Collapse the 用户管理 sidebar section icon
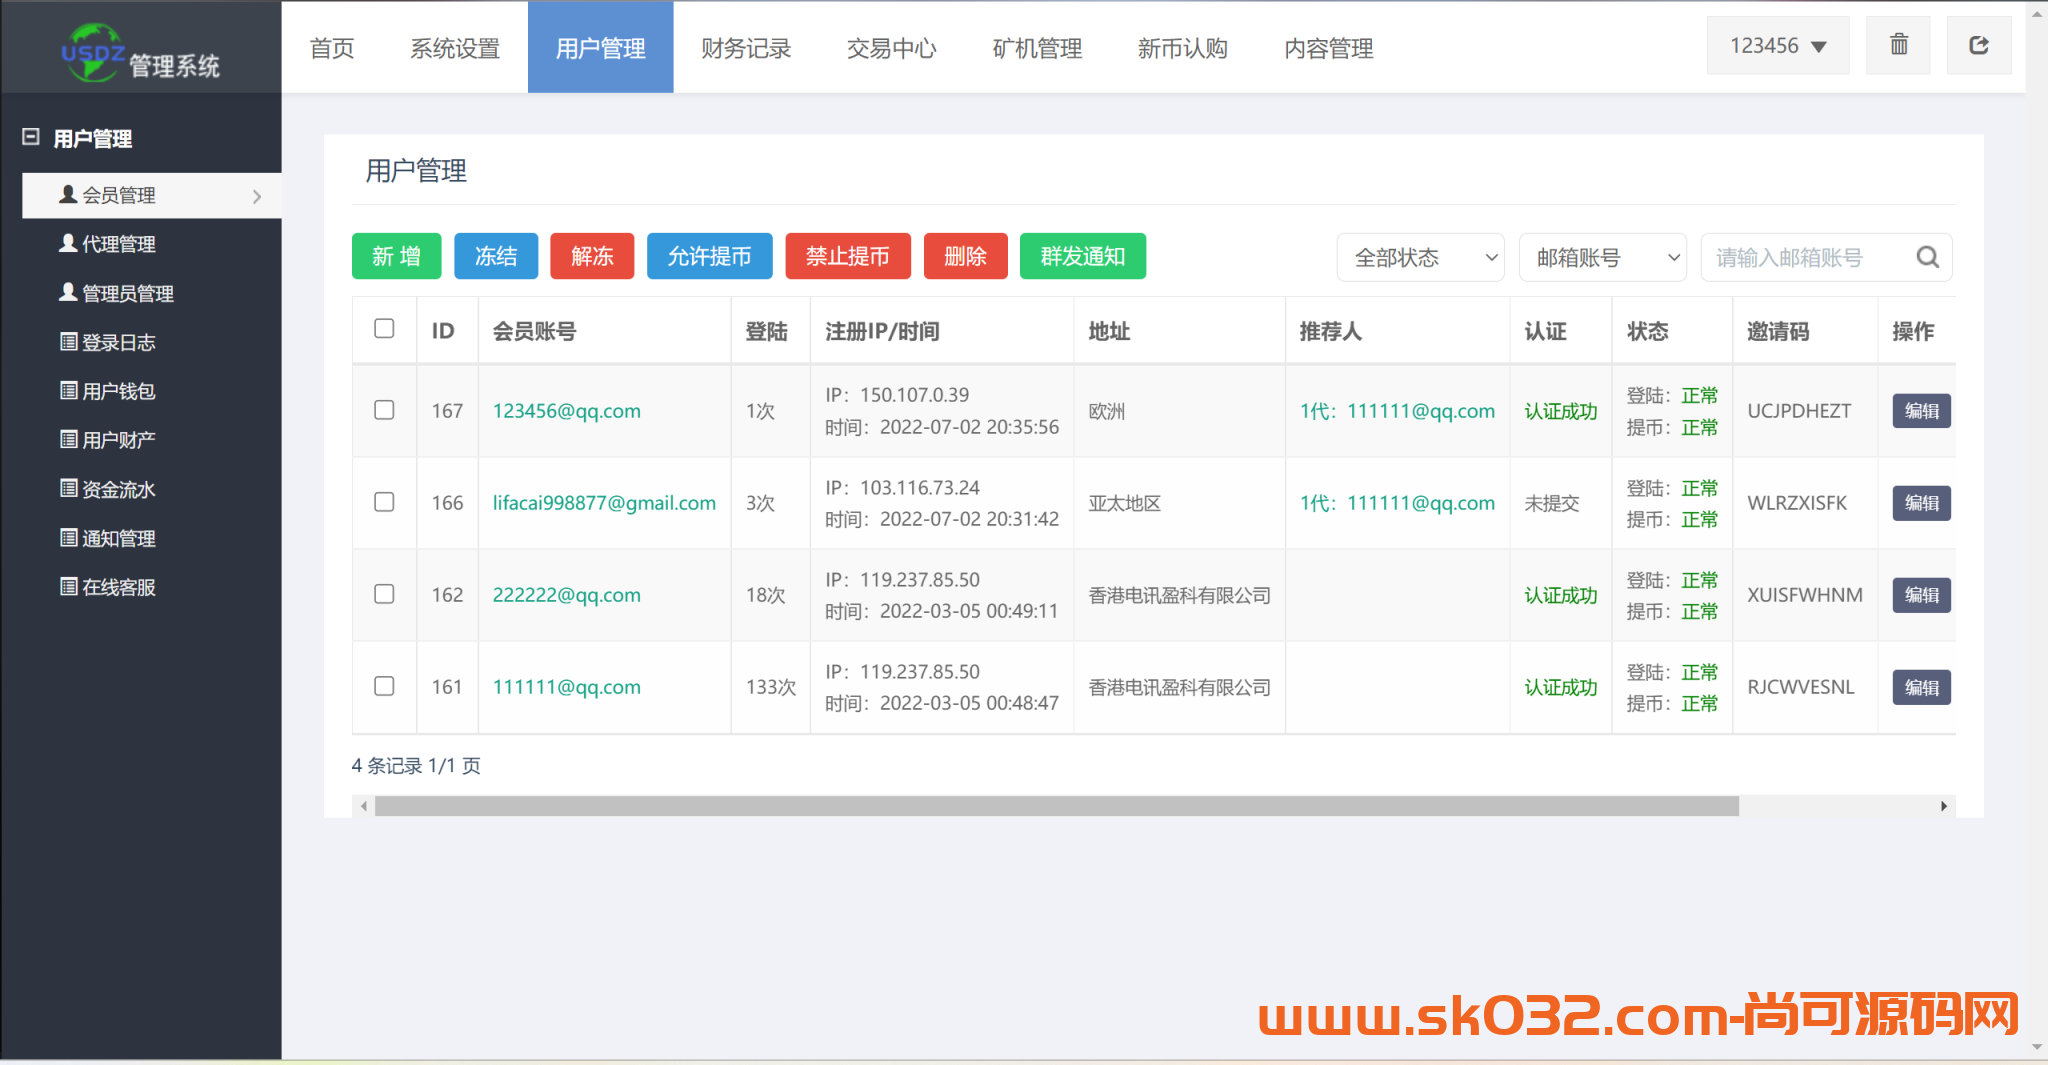2048x1065 pixels. pyautogui.click(x=31, y=137)
